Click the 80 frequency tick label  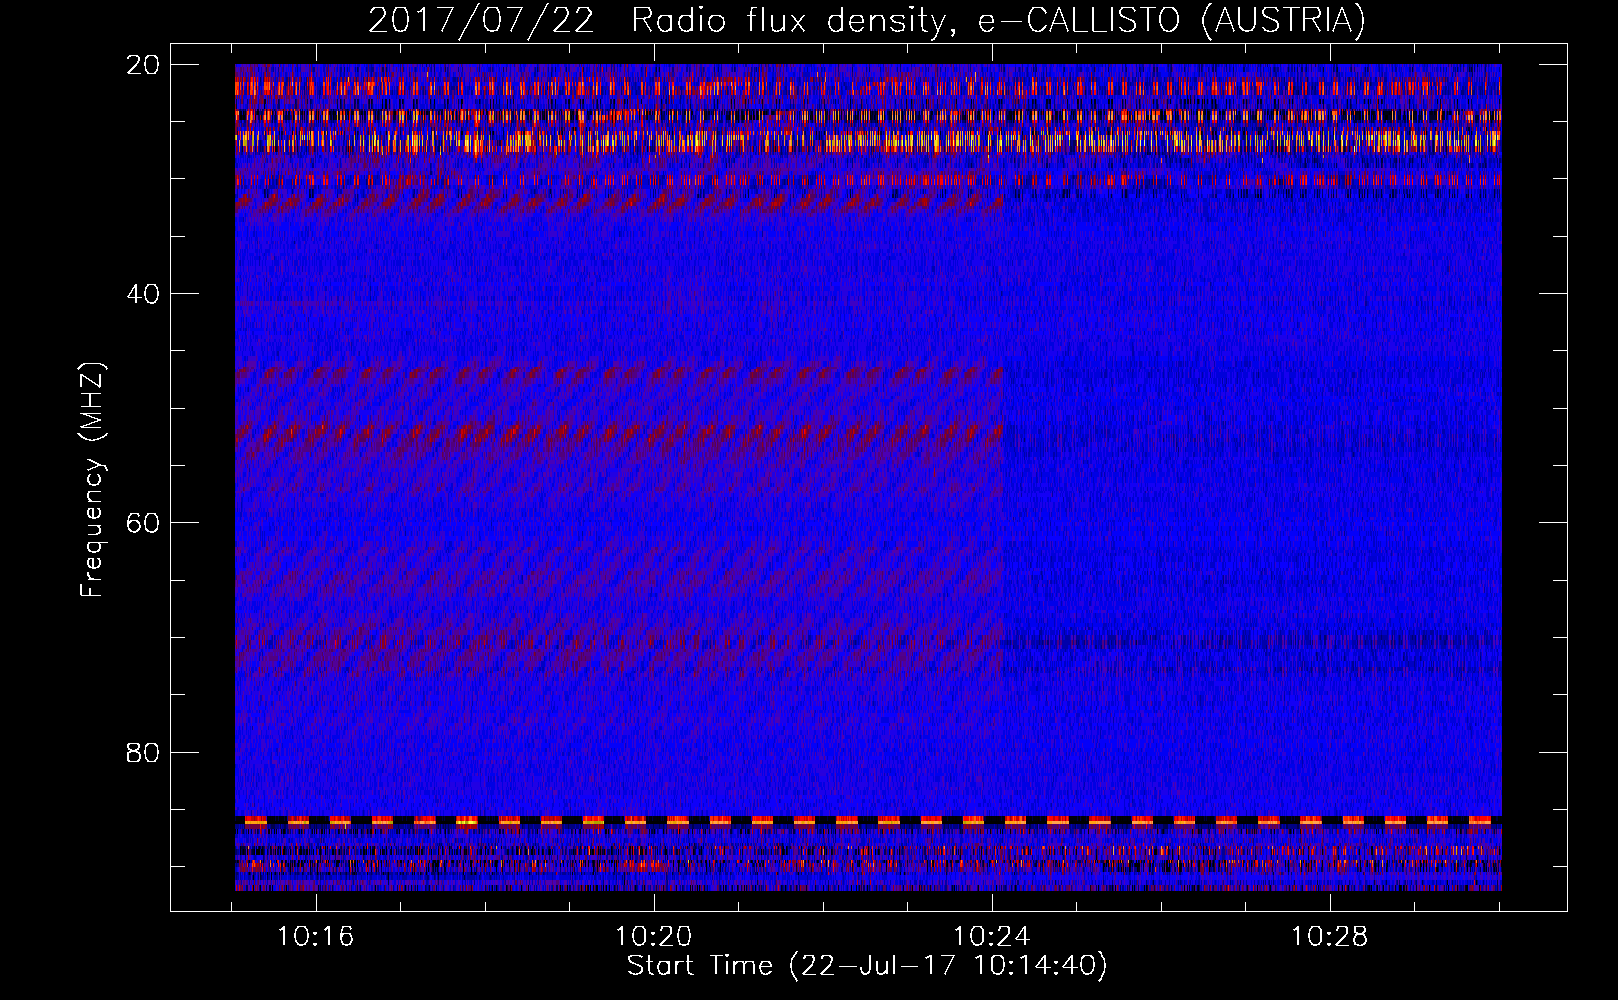(144, 752)
